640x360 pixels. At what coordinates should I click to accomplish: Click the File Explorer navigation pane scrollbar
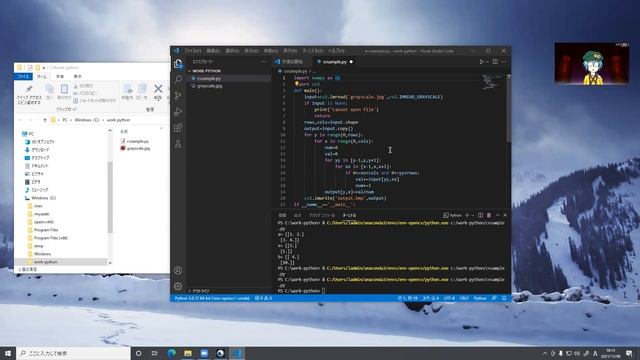click(110, 197)
